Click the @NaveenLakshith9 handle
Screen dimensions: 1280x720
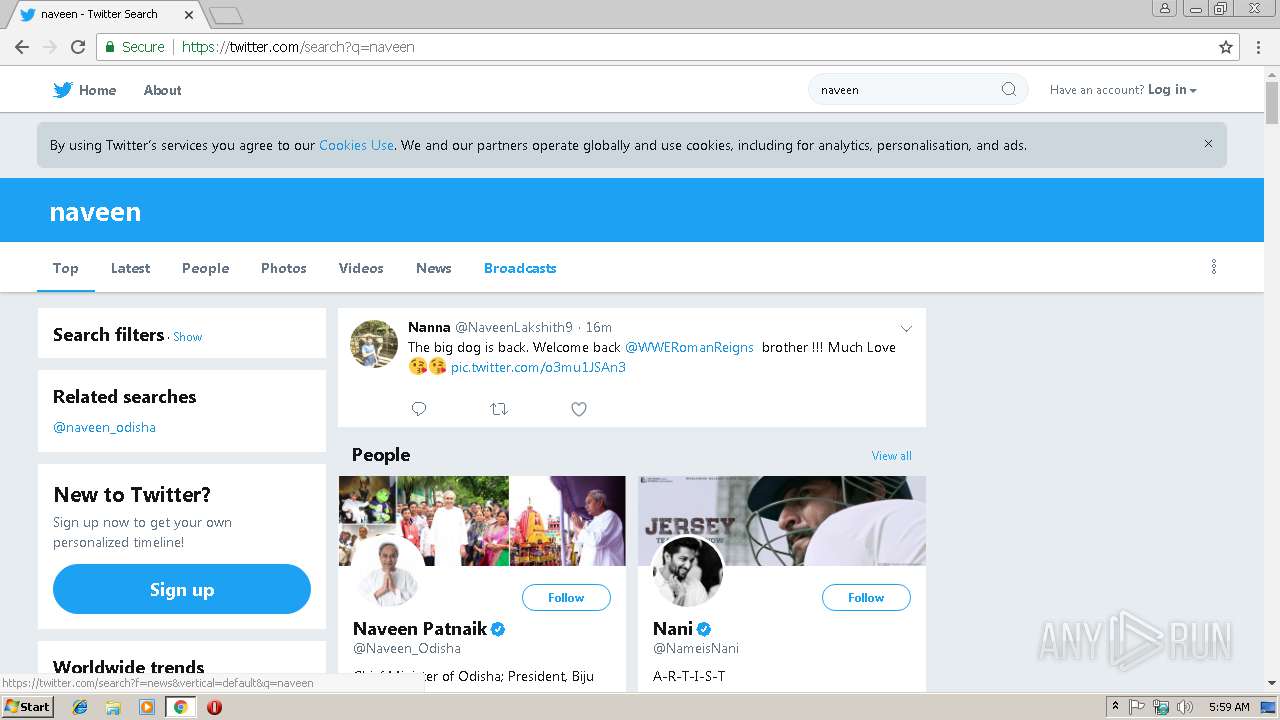pos(514,327)
